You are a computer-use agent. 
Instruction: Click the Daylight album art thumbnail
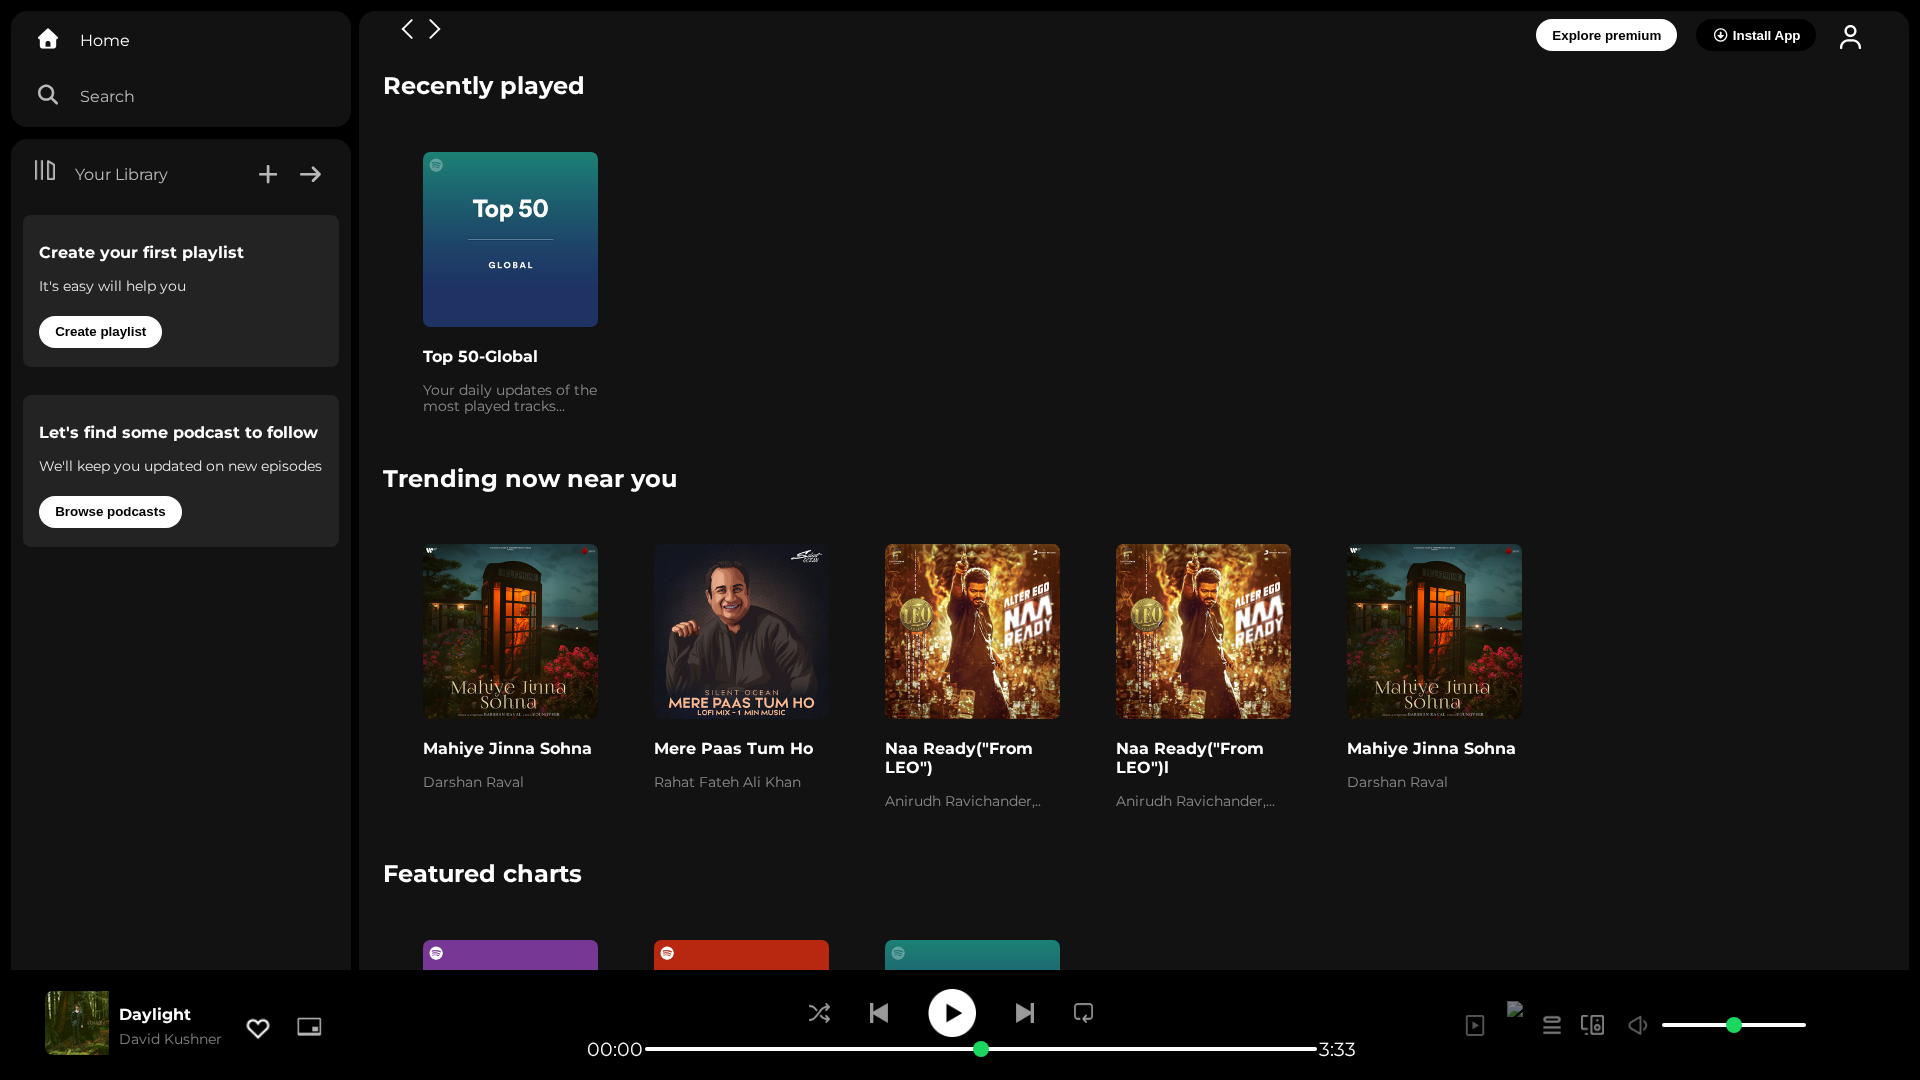coord(77,1023)
